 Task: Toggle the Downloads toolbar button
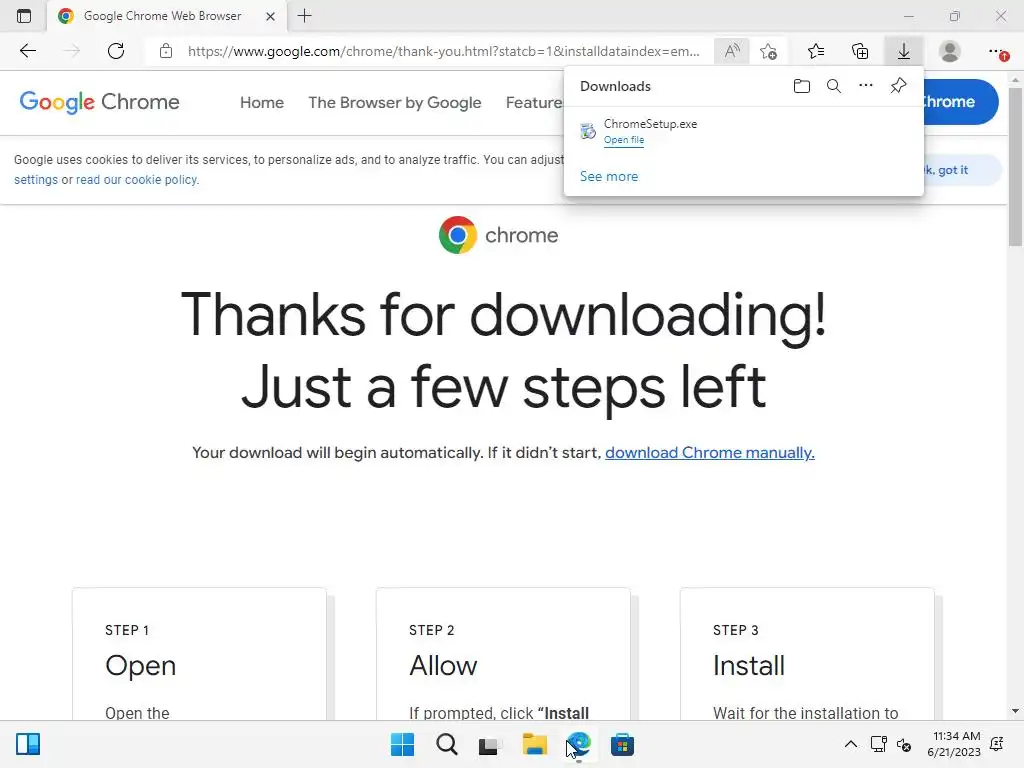point(904,51)
